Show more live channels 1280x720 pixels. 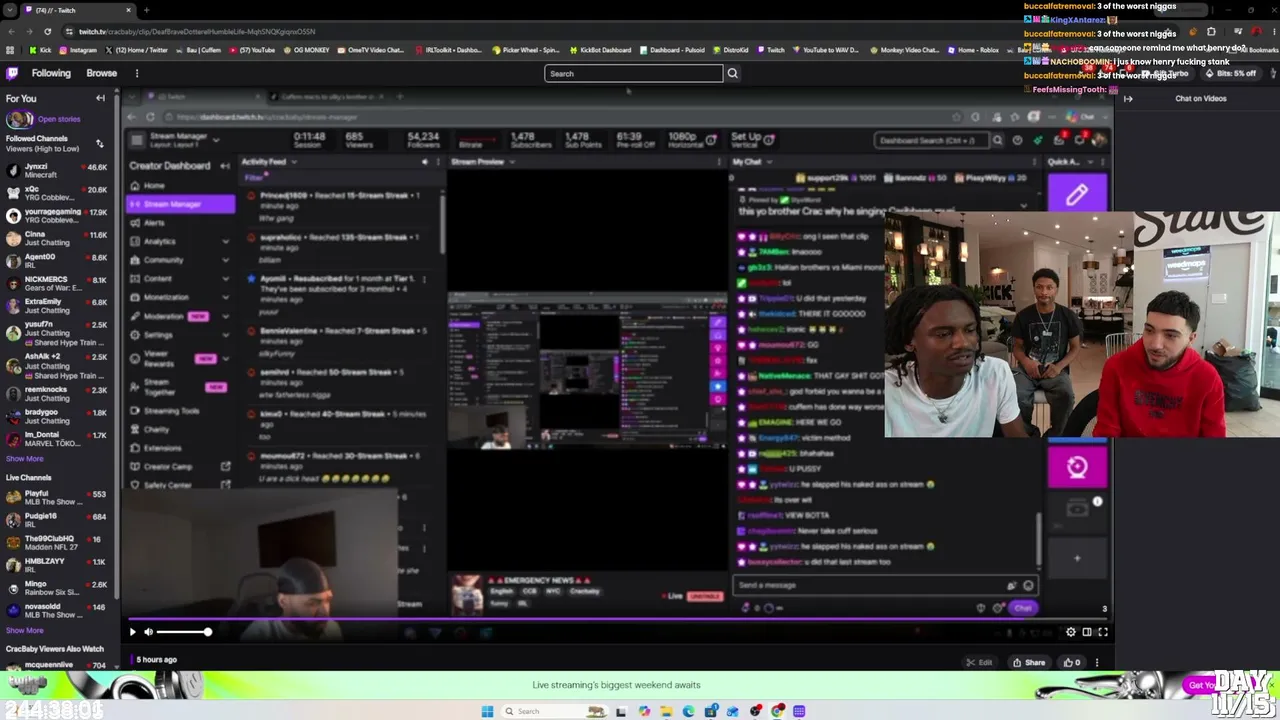tap(25, 630)
